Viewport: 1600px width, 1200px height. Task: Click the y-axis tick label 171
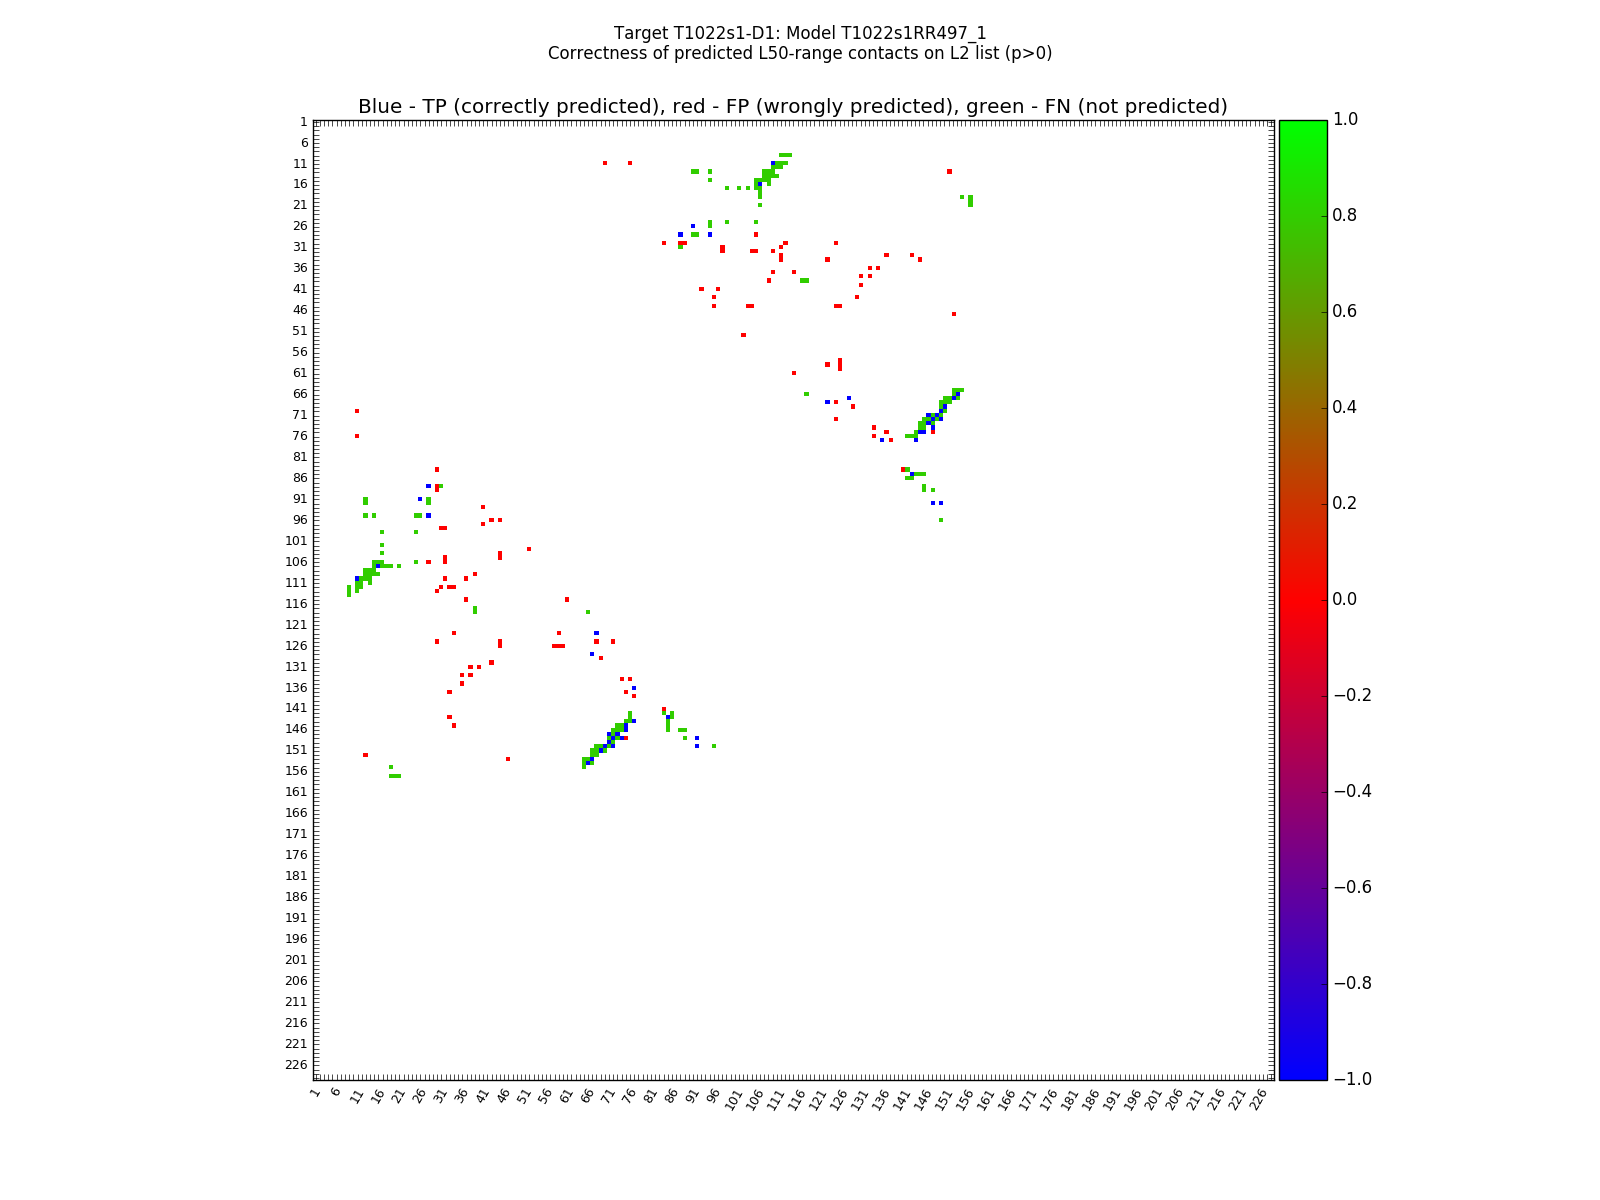[296, 834]
